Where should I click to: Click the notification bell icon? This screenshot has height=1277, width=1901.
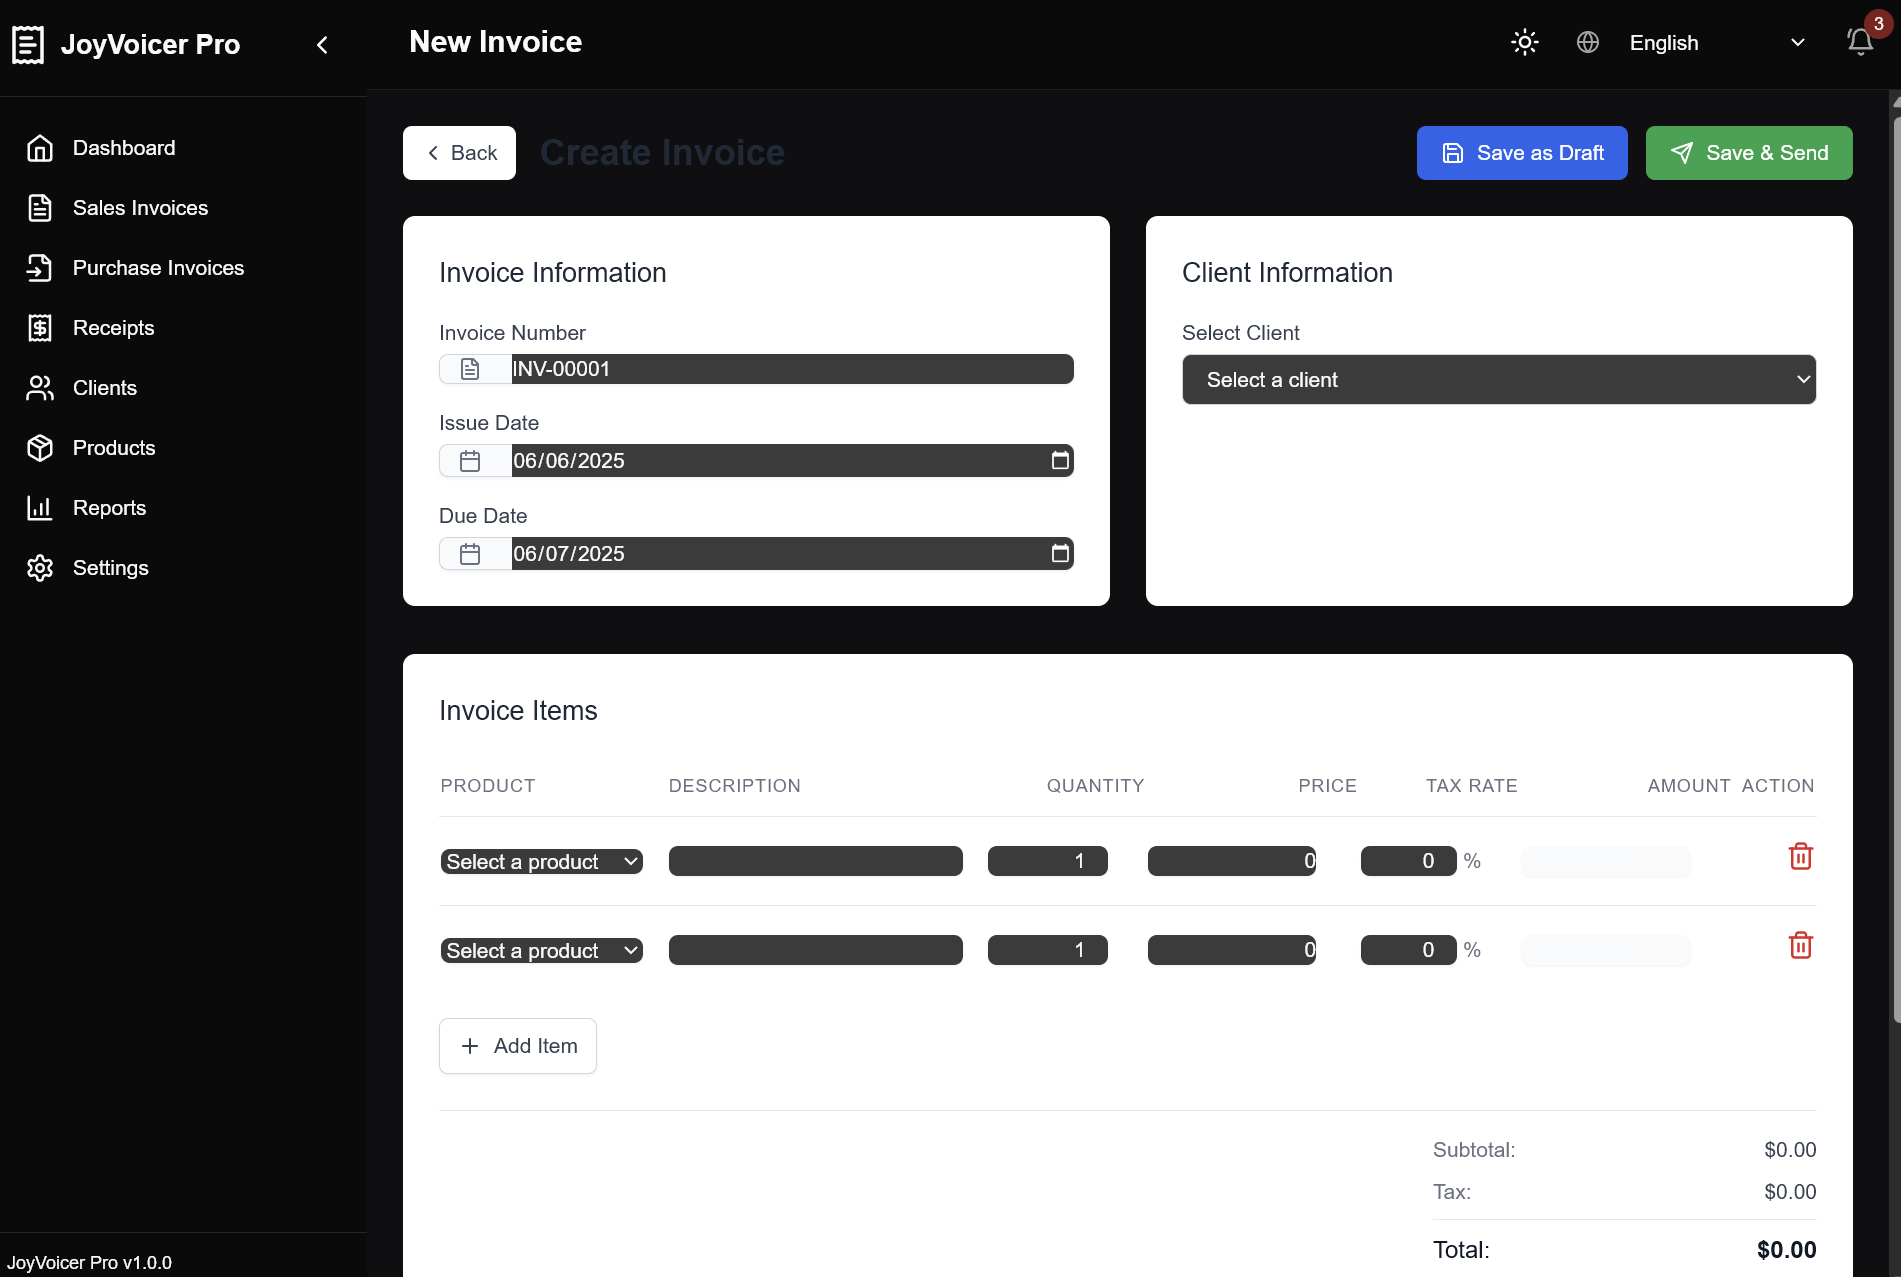click(1859, 42)
